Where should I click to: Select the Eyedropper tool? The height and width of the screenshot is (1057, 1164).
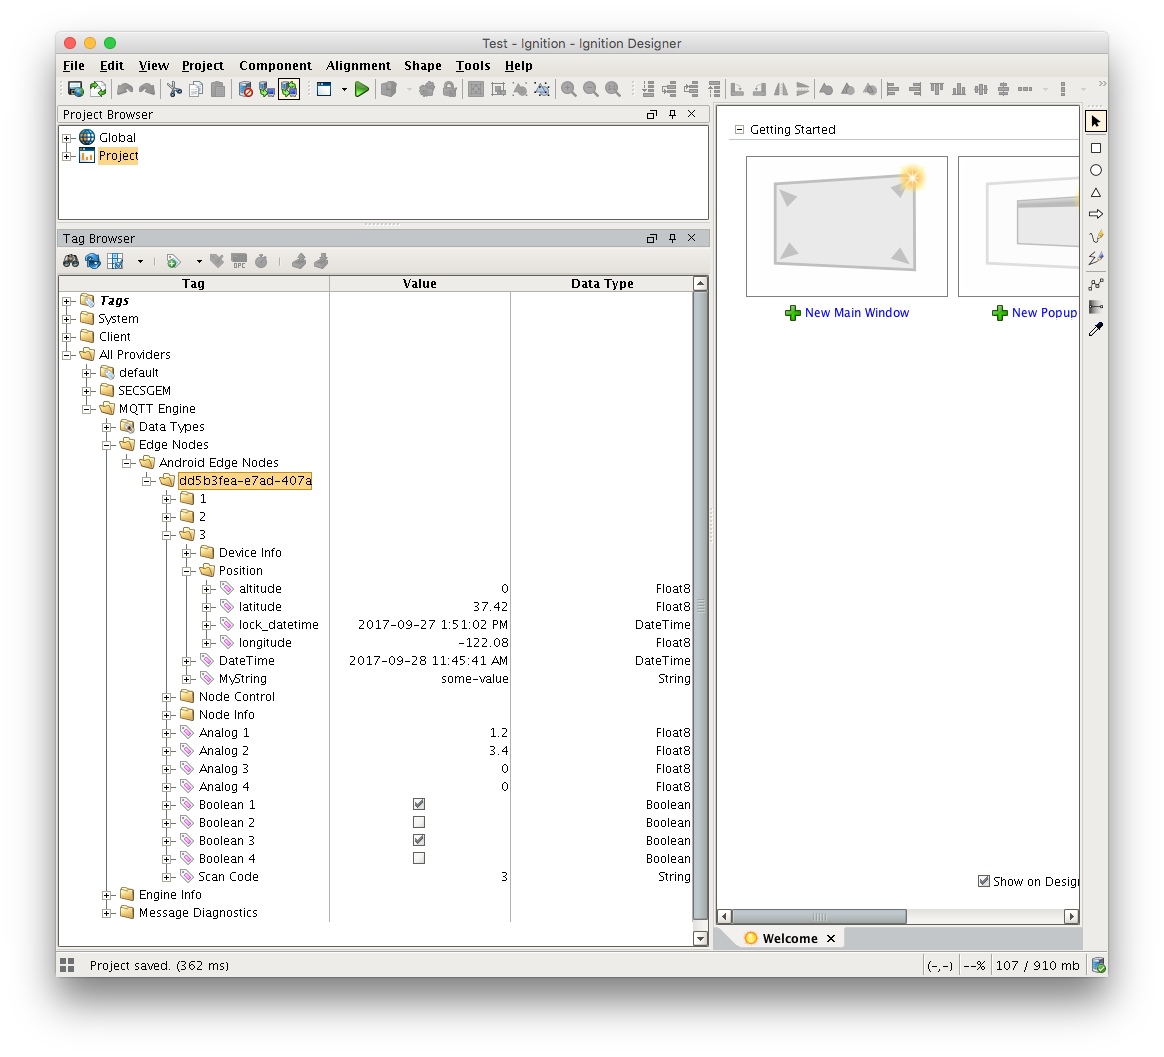(x=1096, y=329)
